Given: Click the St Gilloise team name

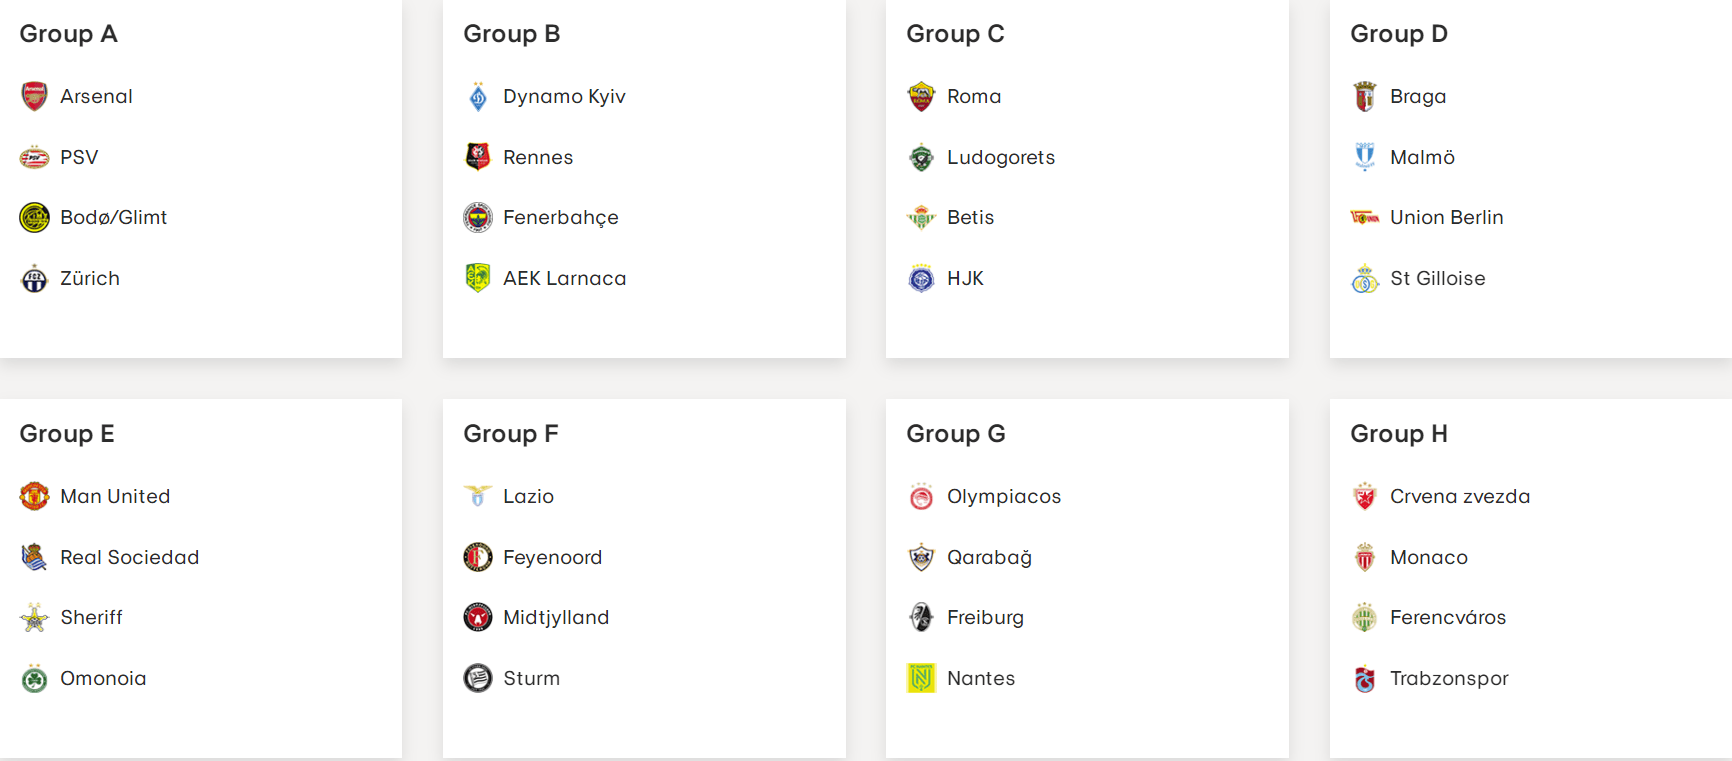Looking at the screenshot, I should pos(1438,278).
